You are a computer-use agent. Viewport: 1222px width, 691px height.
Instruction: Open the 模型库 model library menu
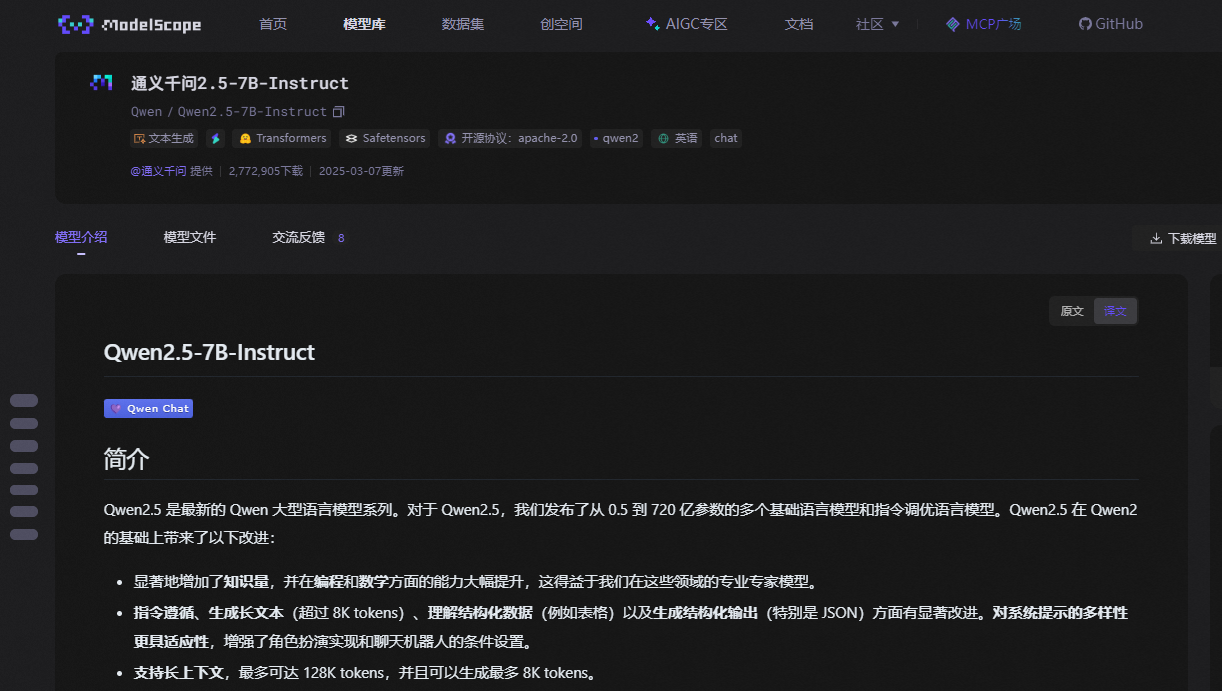pos(364,24)
